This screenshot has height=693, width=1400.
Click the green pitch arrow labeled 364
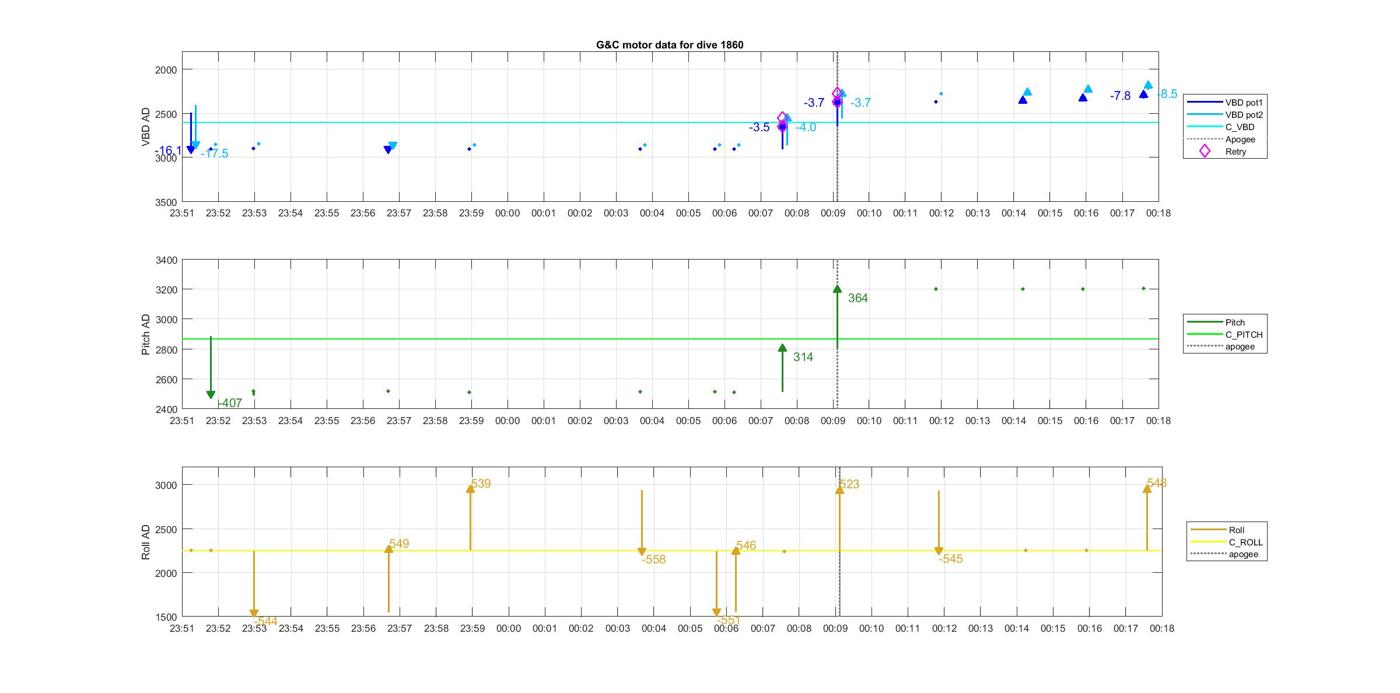click(x=837, y=316)
